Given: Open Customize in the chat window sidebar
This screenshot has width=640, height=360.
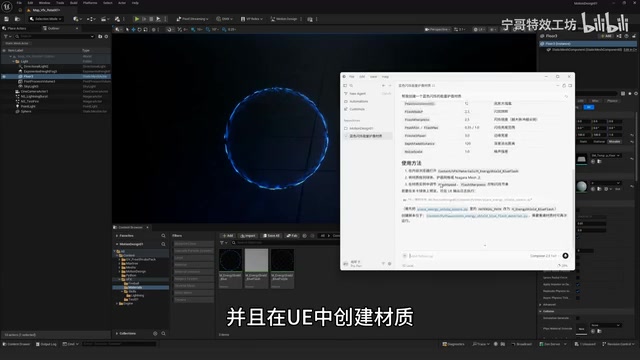Looking at the screenshot, I should pyautogui.click(x=357, y=109).
